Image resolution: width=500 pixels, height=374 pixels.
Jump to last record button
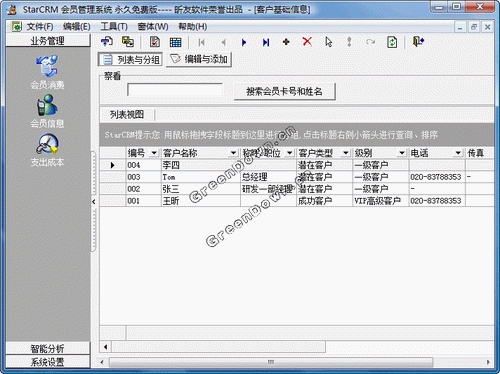(266, 42)
